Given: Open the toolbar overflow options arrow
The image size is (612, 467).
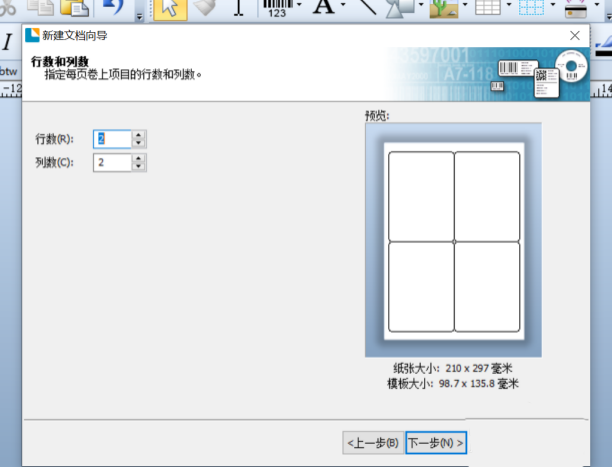Looking at the screenshot, I should tap(140, 16).
